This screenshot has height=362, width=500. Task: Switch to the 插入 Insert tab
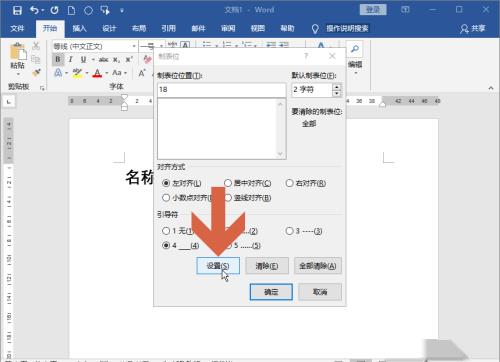coord(79,29)
